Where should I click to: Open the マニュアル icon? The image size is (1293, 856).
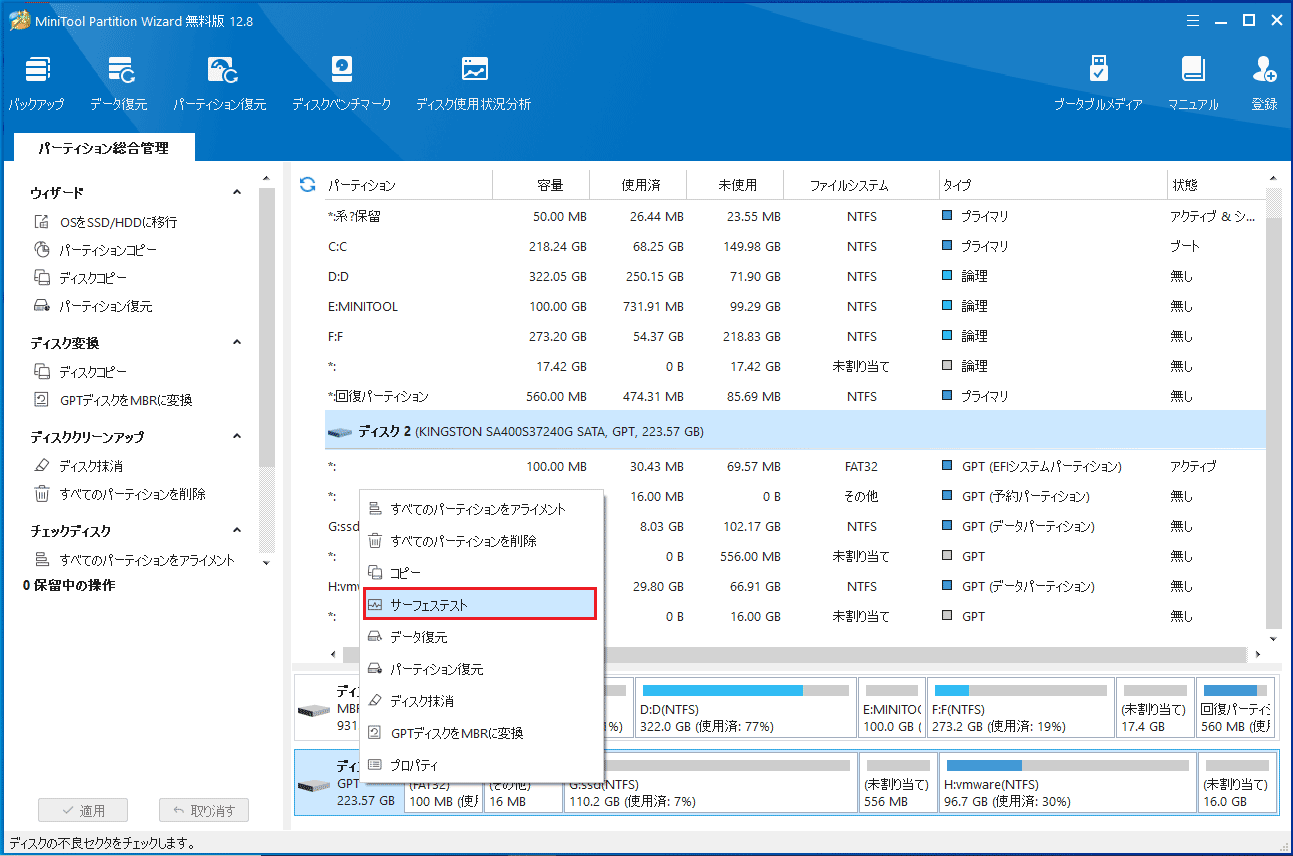(1193, 83)
